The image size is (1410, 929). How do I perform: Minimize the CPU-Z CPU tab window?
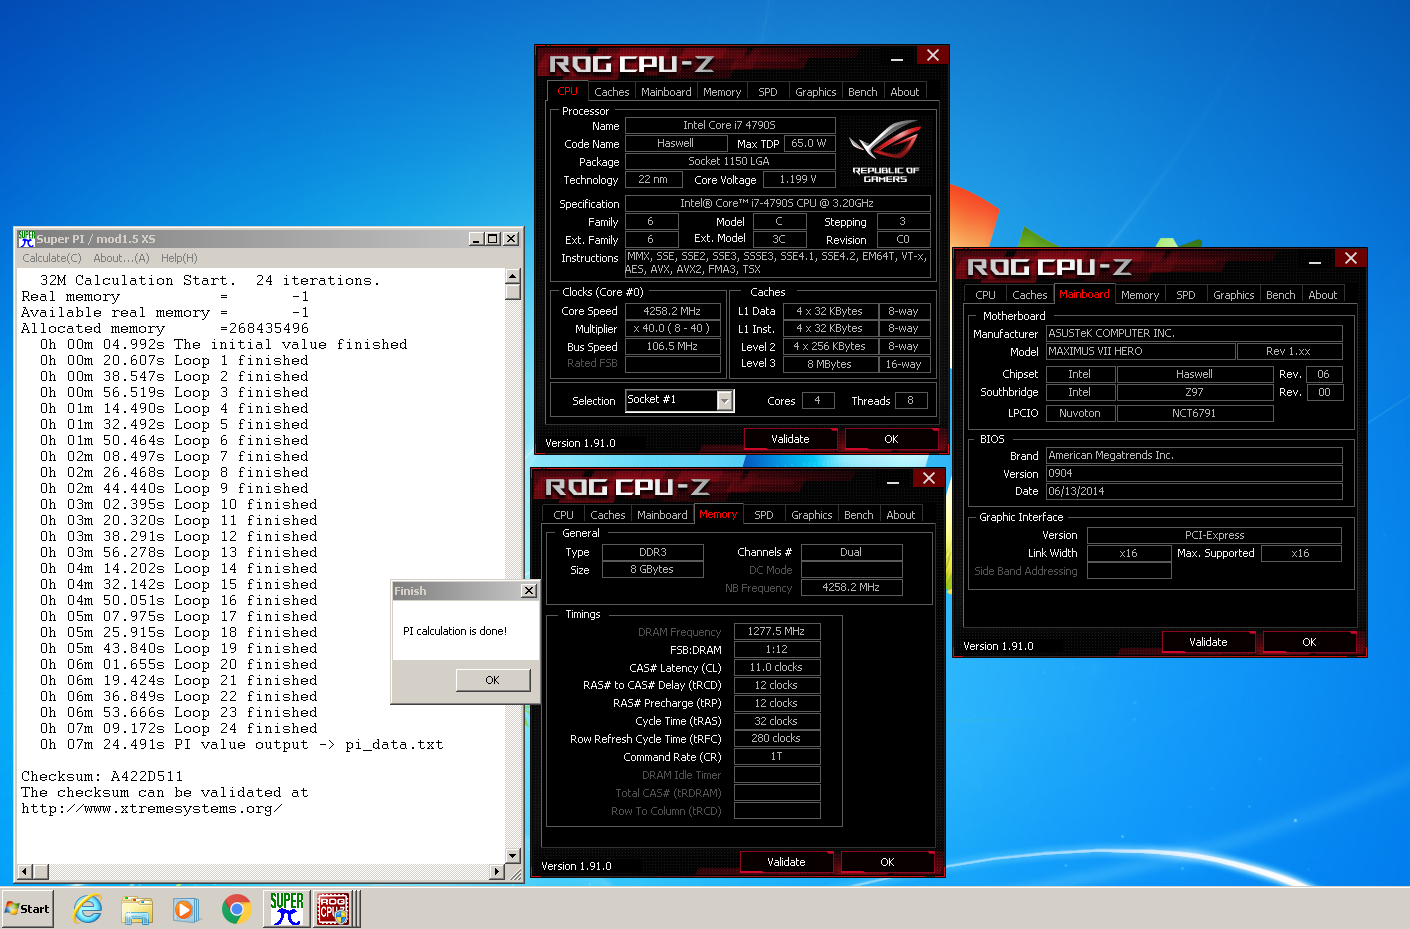[897, 59]
